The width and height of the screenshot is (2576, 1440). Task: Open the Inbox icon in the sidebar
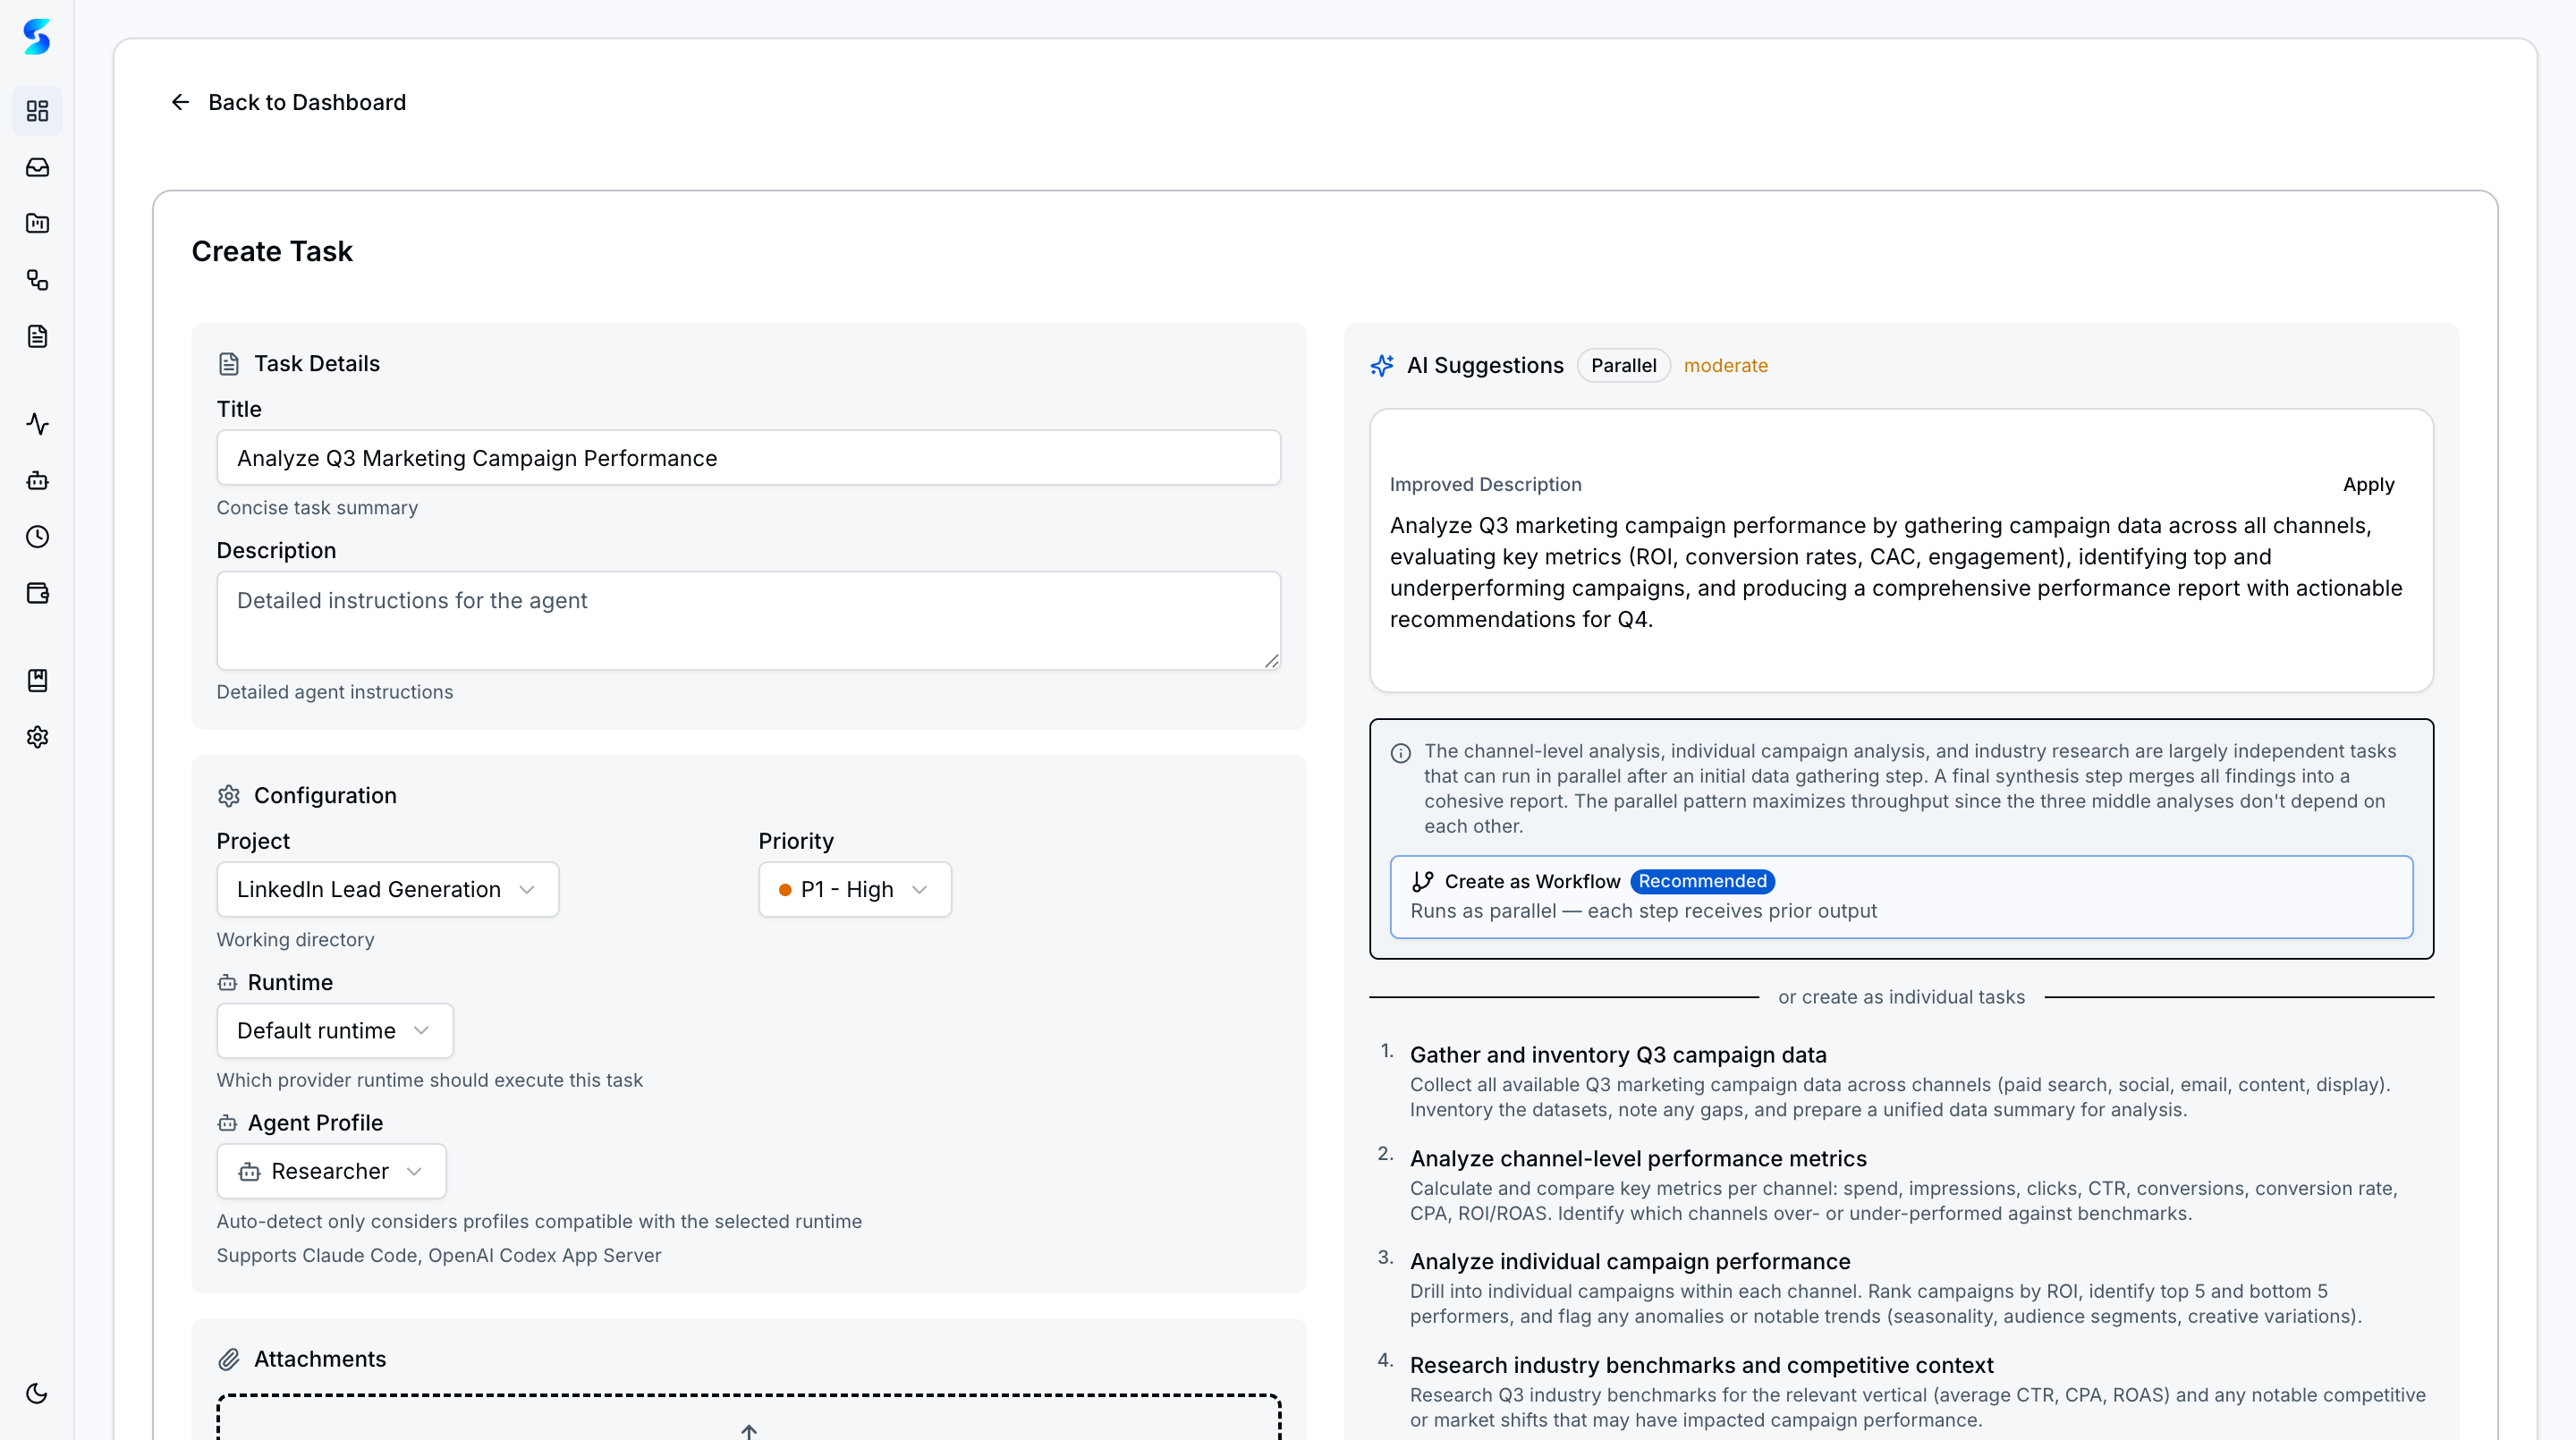point(37,167)
